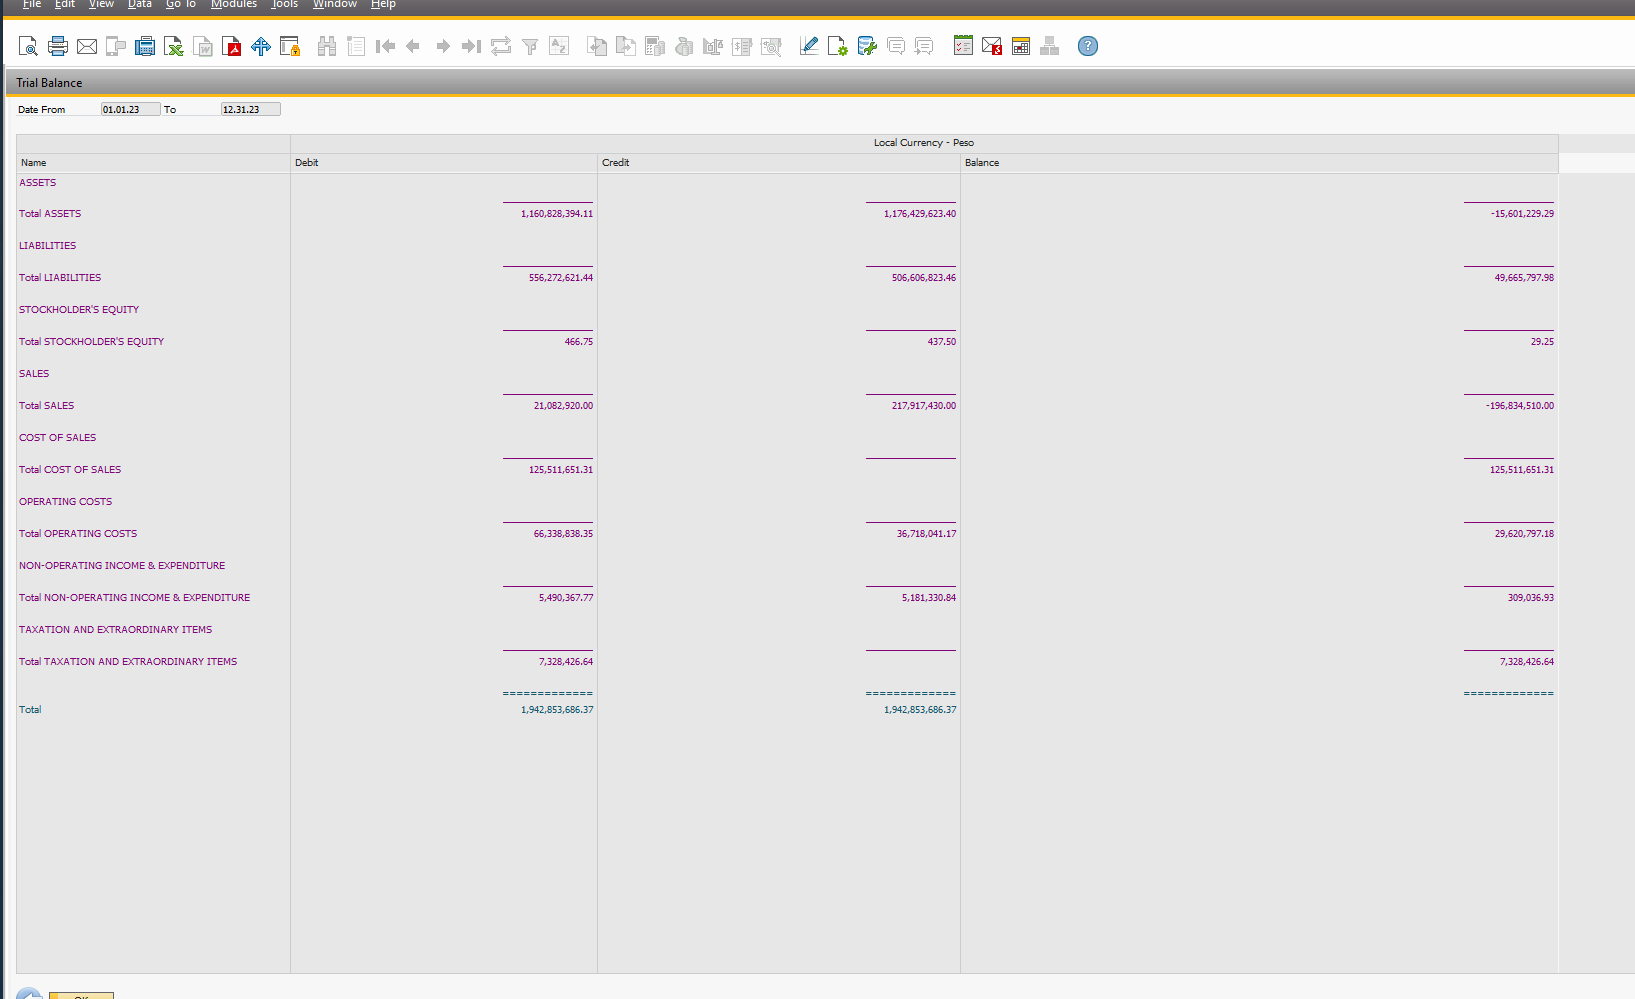Open the Help menu
This screenshot has width=1635, height=999.
pyautogui.click(x=383, y=4)
